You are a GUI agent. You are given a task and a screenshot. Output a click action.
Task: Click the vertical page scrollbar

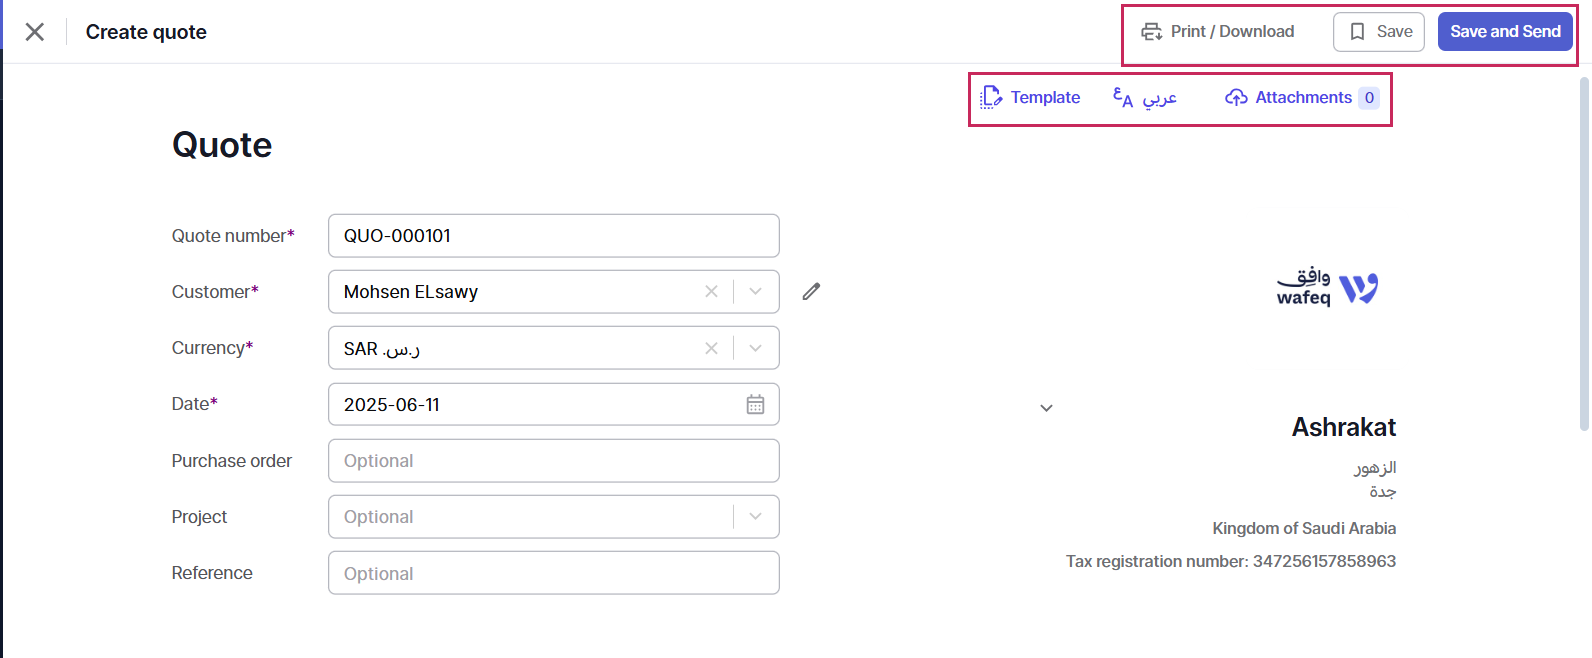(x=1584, y=250)
